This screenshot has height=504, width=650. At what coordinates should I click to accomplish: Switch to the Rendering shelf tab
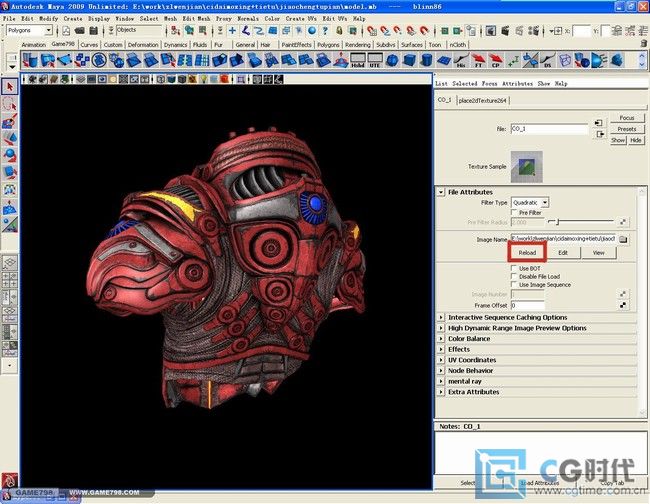pos(357,45)
